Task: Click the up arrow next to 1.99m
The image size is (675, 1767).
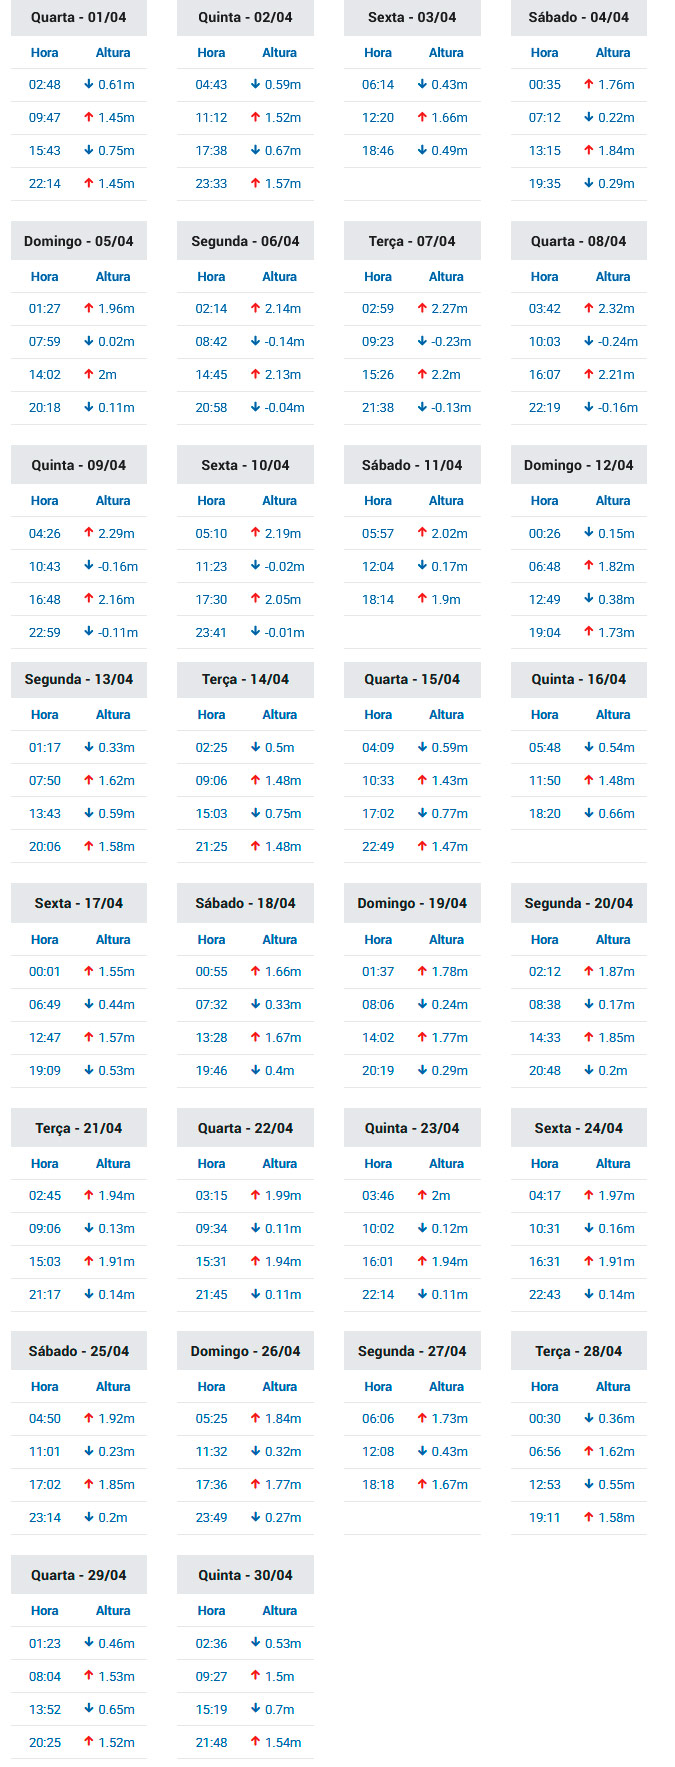Action: pos(255,1196)
